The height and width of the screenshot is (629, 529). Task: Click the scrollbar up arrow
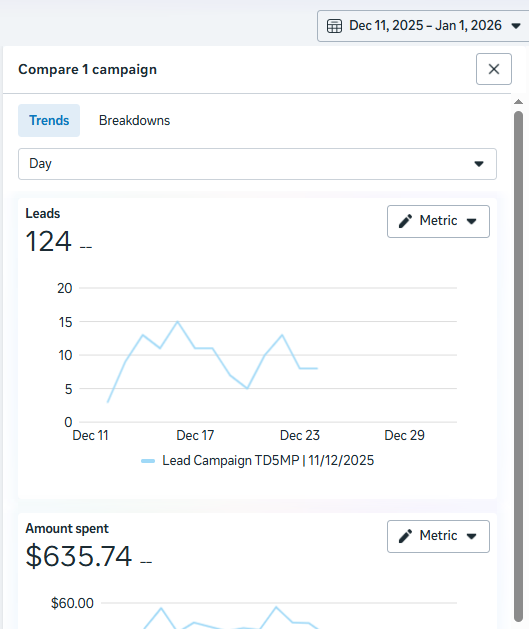518,102
